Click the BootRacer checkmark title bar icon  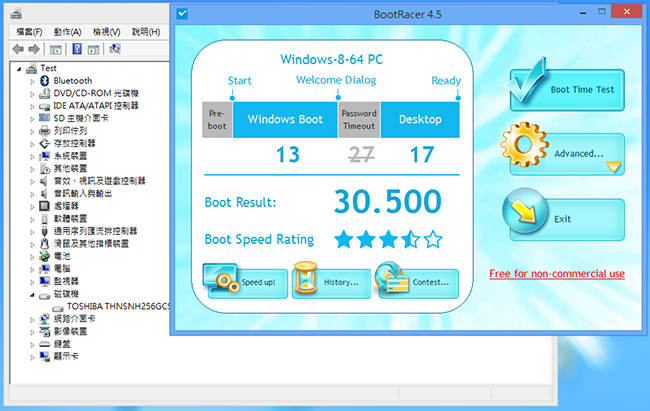tap(182, 14)
